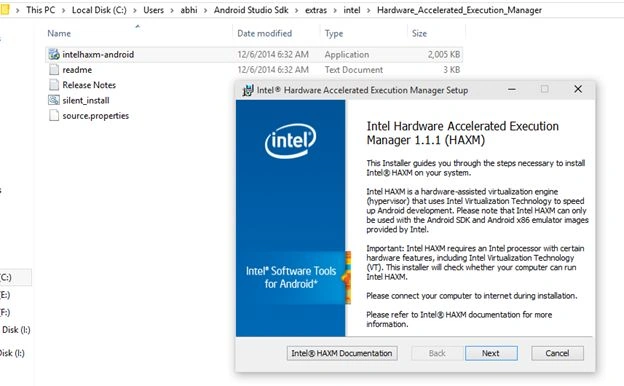Click the Intel Software Tools for Android banner
The width and height of the screenshot is (624, 386).
click(291, 277)
